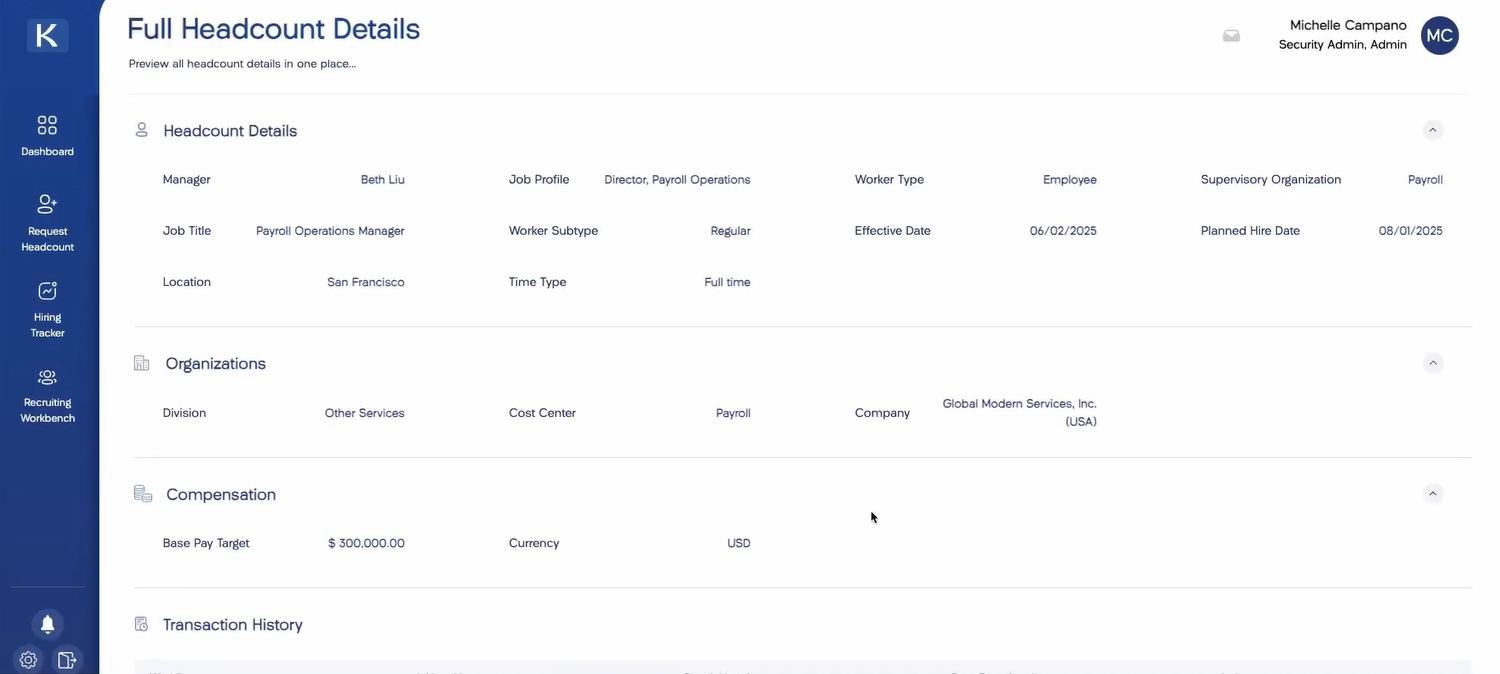Viewport: 1500px width, 674px height.
Task: Click the Payroll supervisory organization value
Action: pyautogui.click(x=1425, y=180)
